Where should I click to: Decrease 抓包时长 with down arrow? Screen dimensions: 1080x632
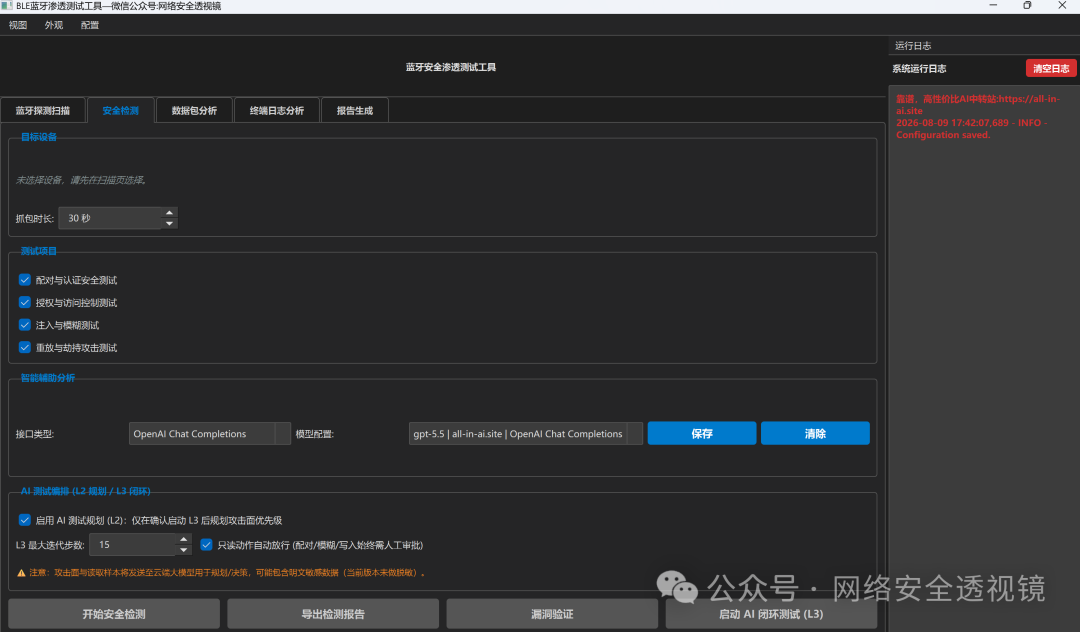click(x=169, y=224)
